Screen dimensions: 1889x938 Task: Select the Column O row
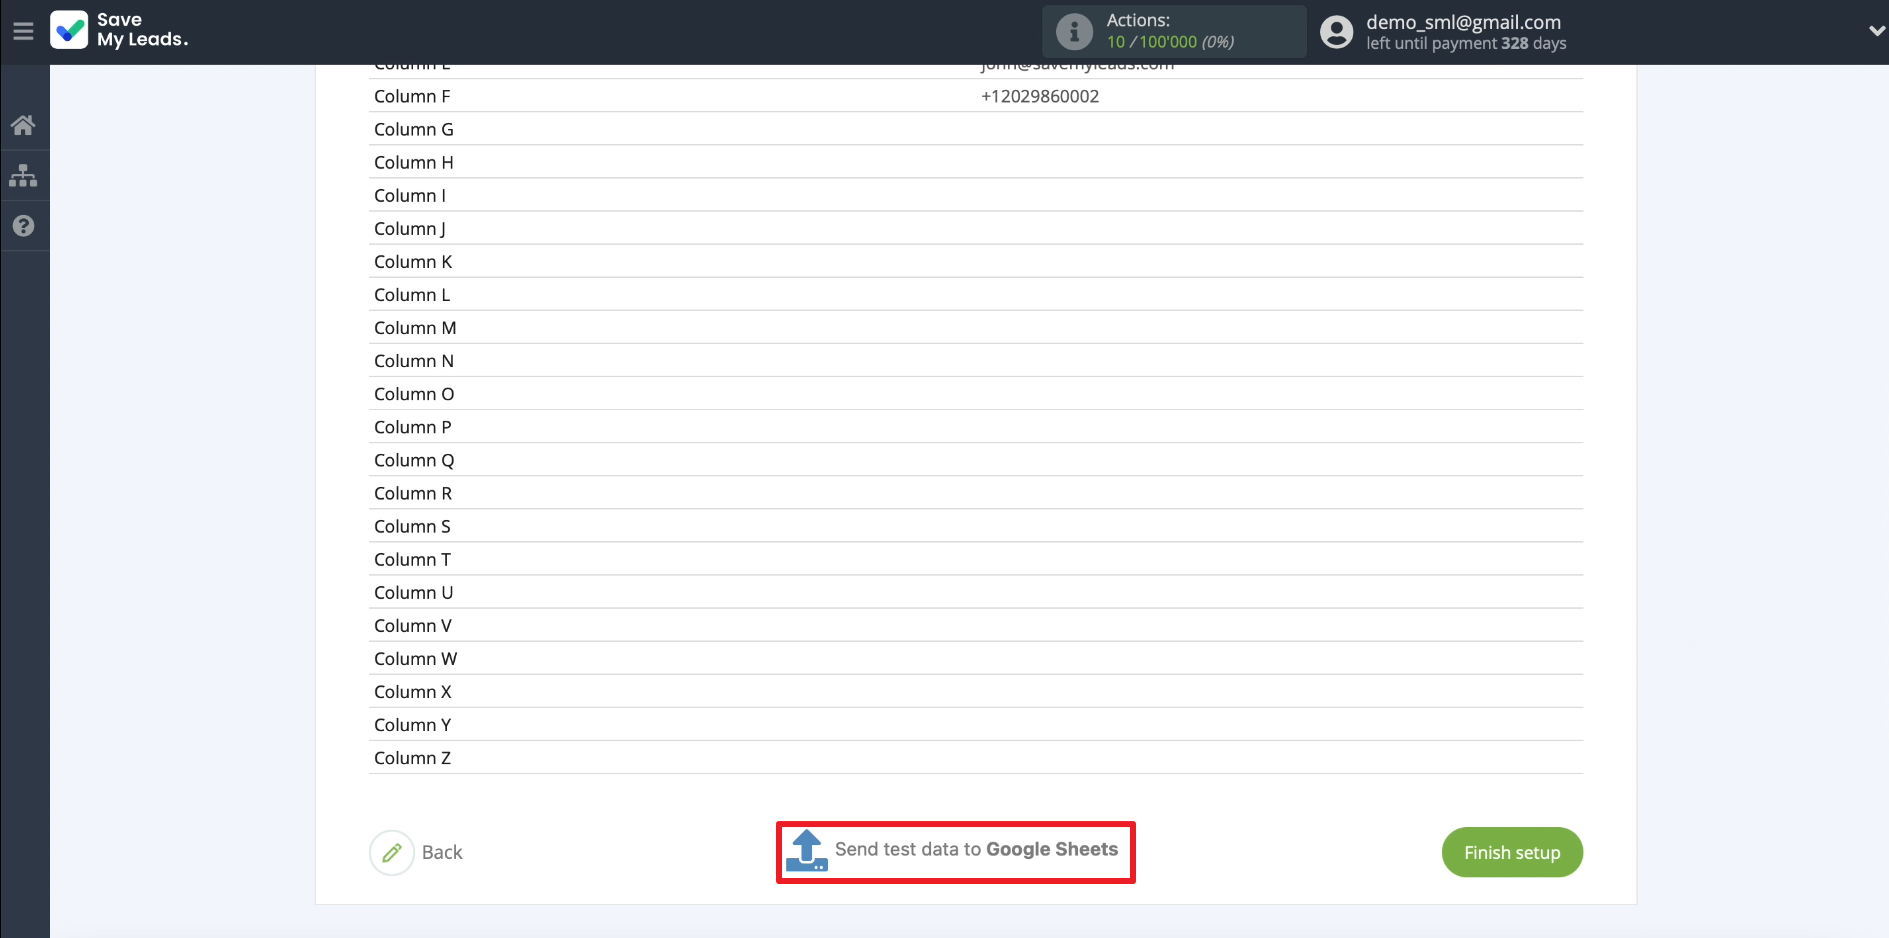[976, 393]
